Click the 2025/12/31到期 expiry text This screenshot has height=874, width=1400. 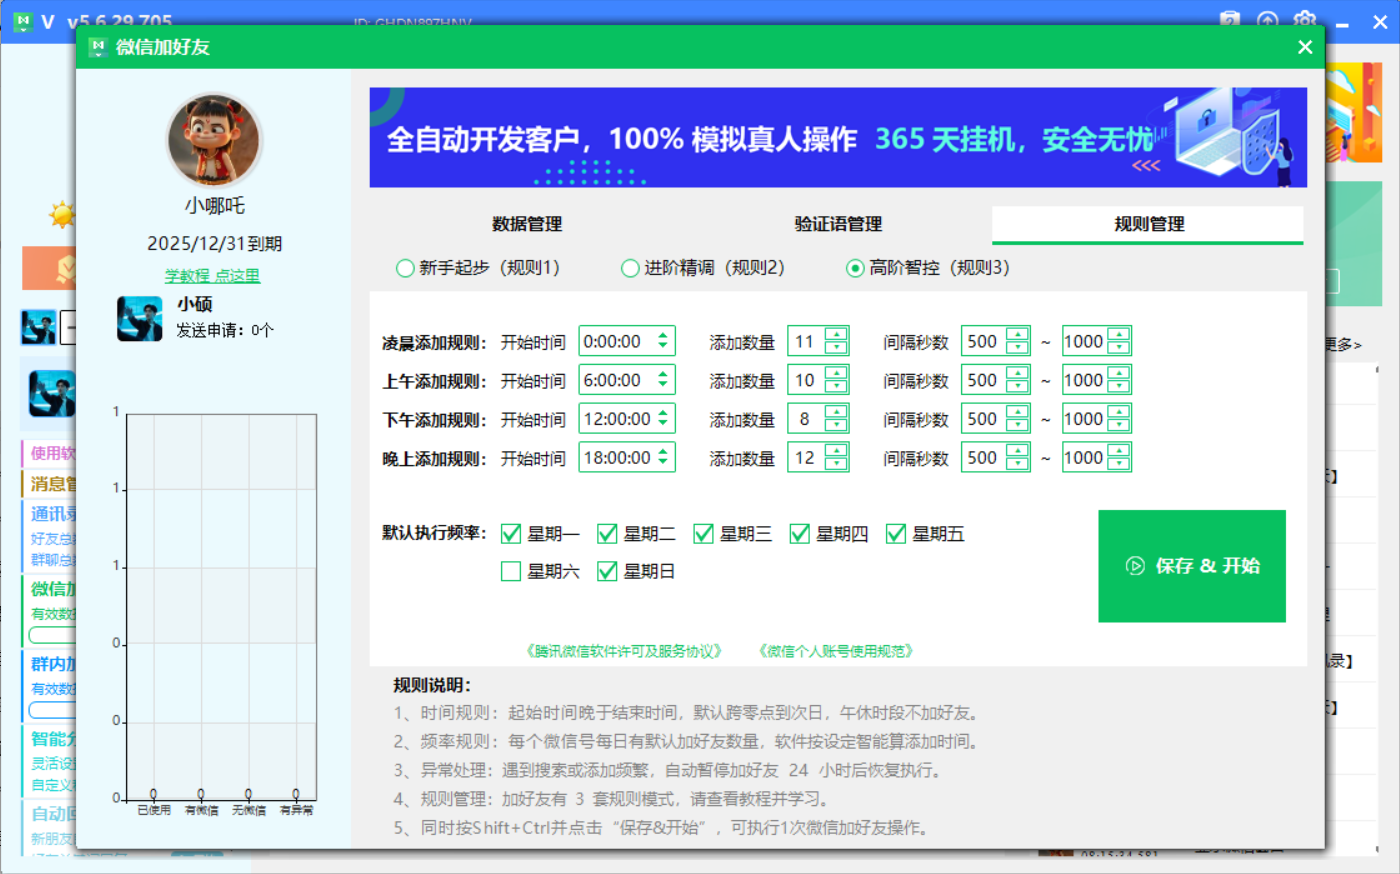[214, 243]
